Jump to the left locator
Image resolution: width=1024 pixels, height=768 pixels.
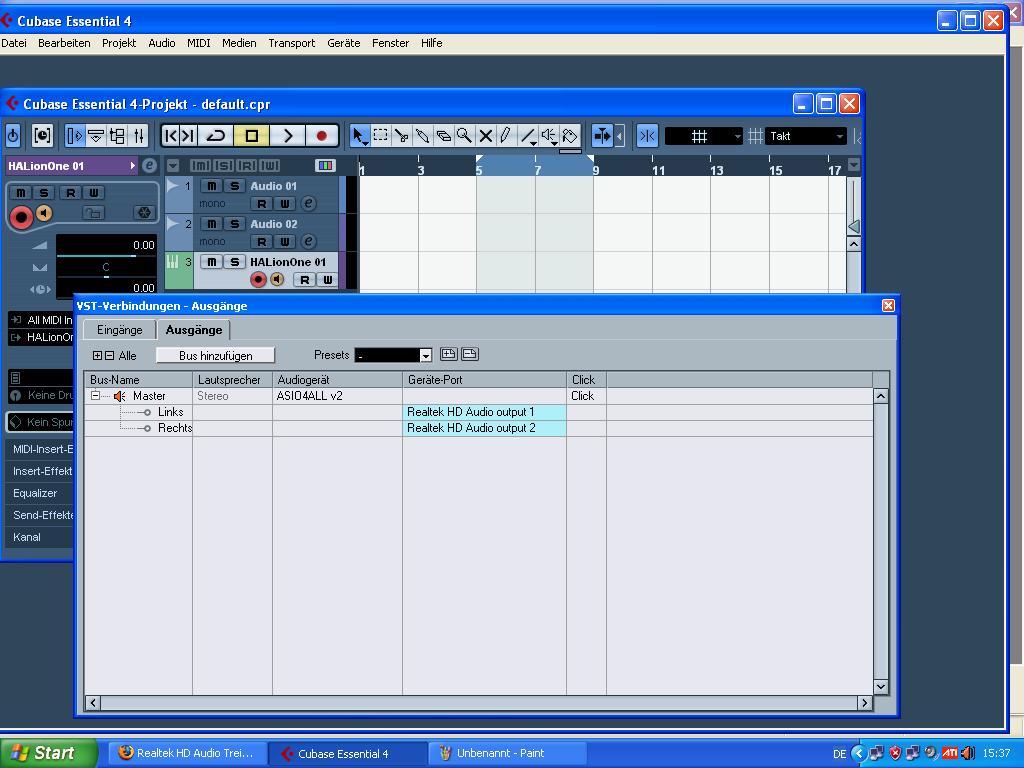[x=170, y=136]
